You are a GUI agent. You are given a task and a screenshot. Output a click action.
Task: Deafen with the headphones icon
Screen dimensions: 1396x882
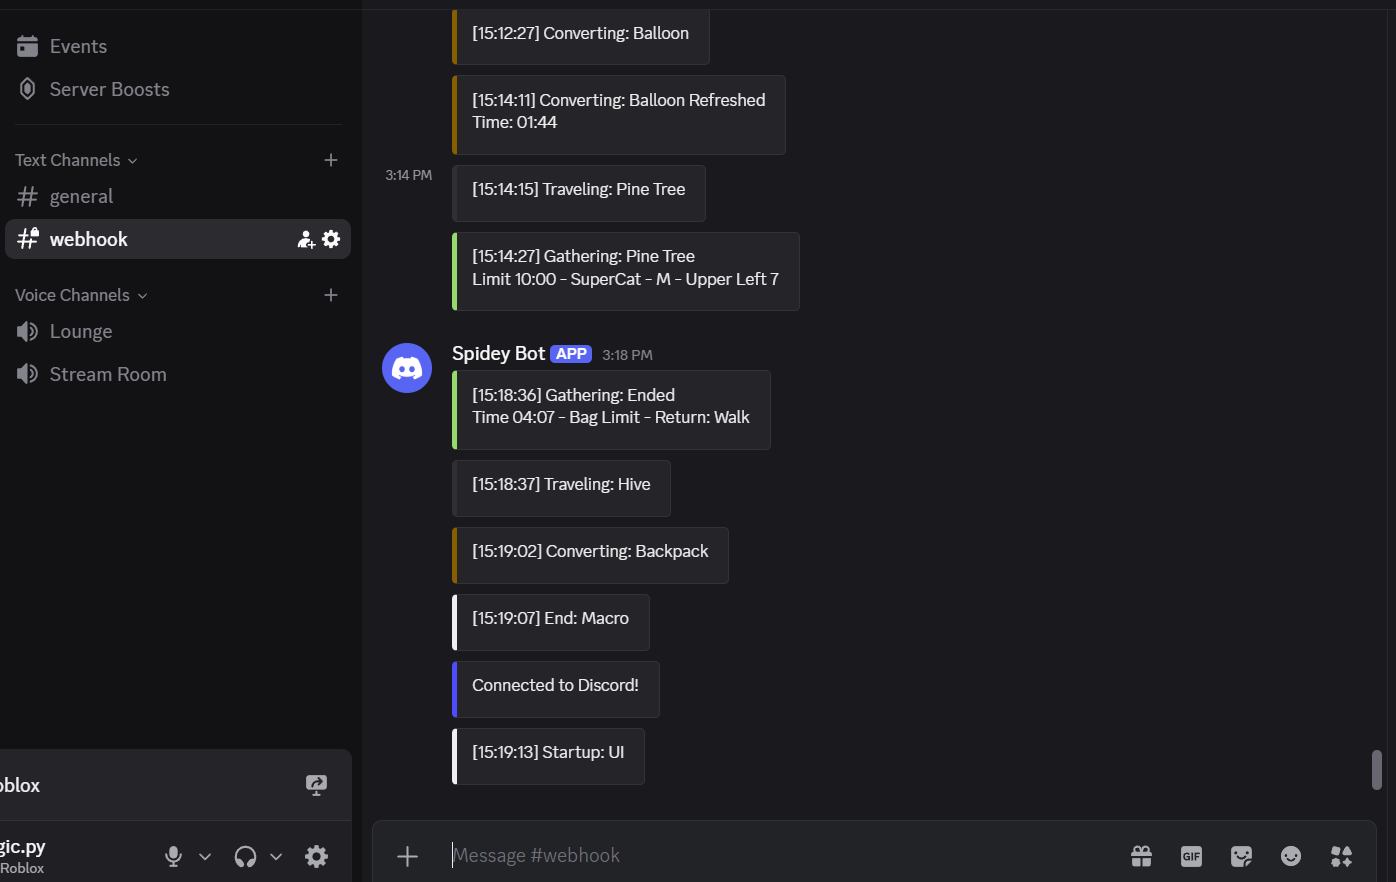(x=245, y=856)
